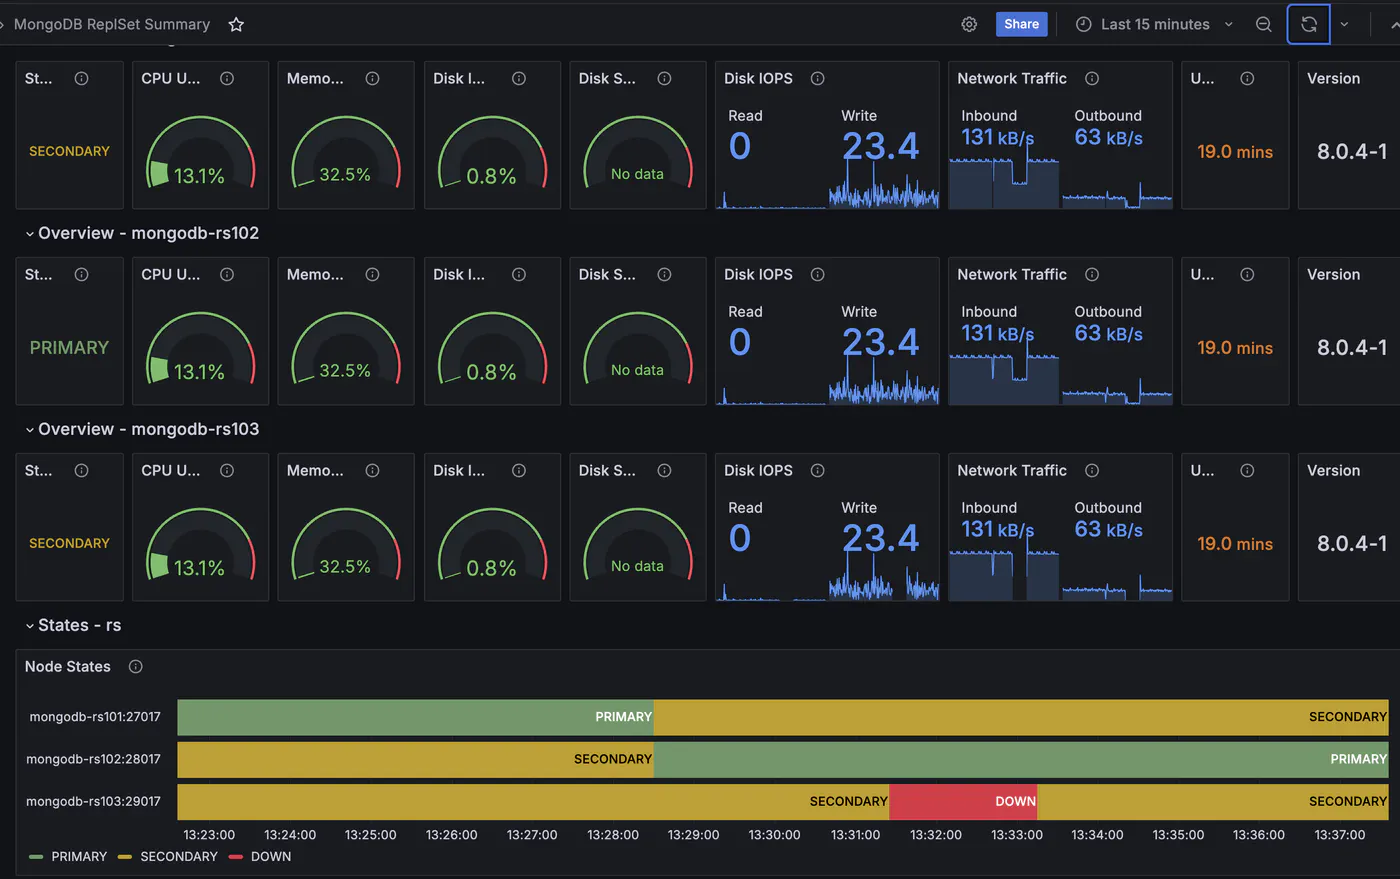Image resolution: width=1400 pixels, height=879 pixels.
Task: Click rs102 Outbound 63 kB/s value
Action: [x=1108, y=334]
